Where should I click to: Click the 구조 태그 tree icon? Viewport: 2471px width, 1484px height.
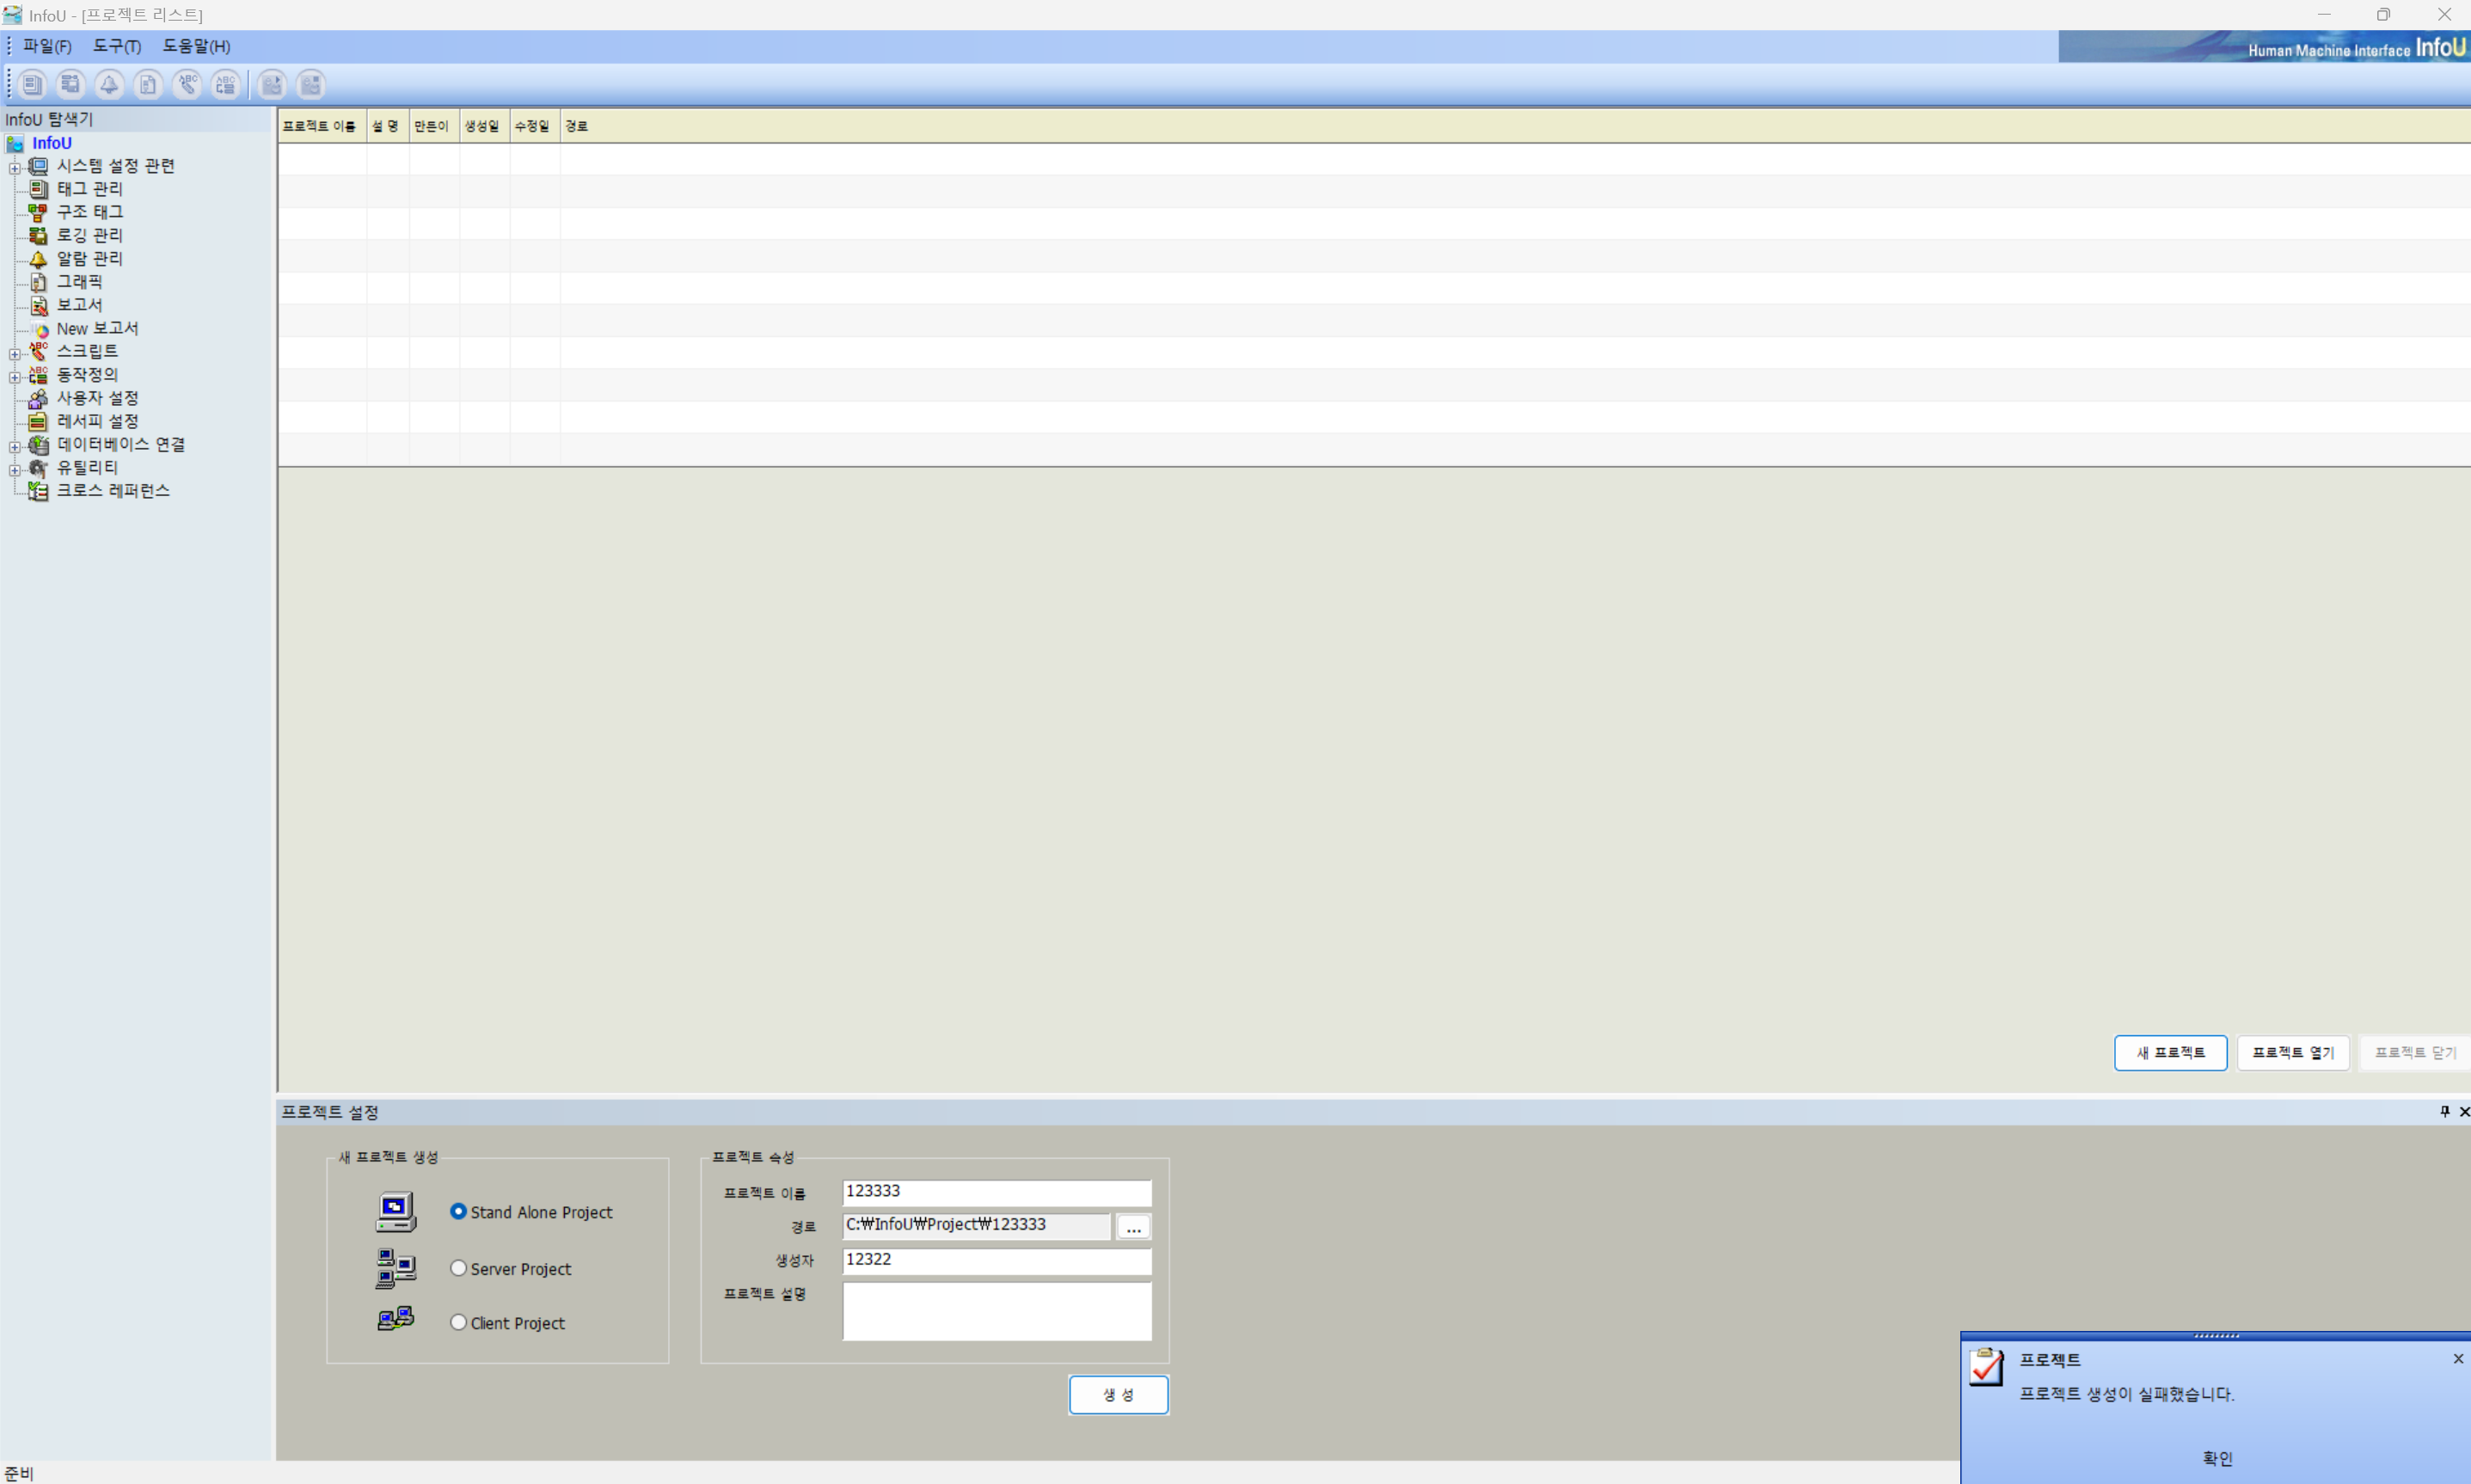(x=38, y=212)
